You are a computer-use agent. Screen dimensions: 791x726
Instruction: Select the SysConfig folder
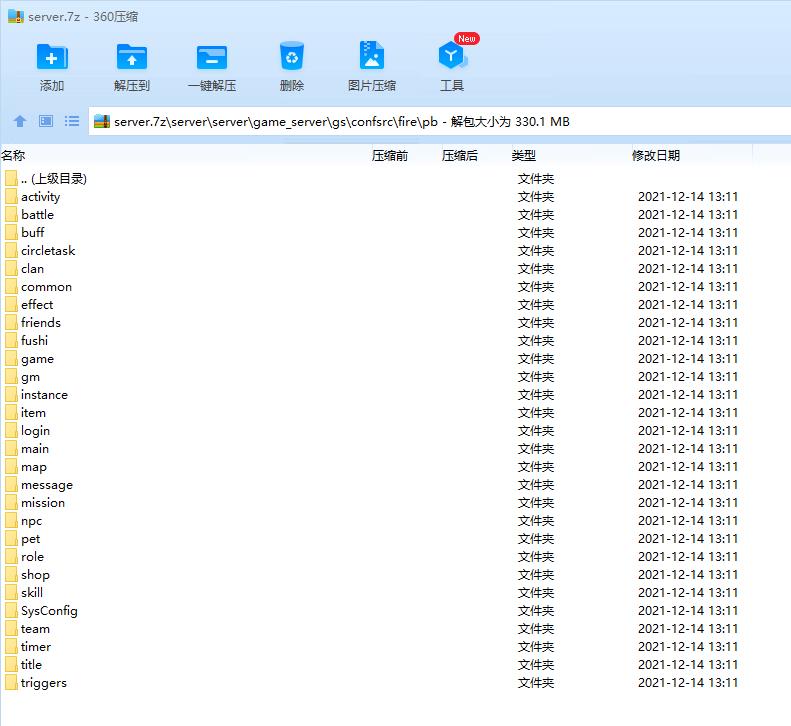48,610
